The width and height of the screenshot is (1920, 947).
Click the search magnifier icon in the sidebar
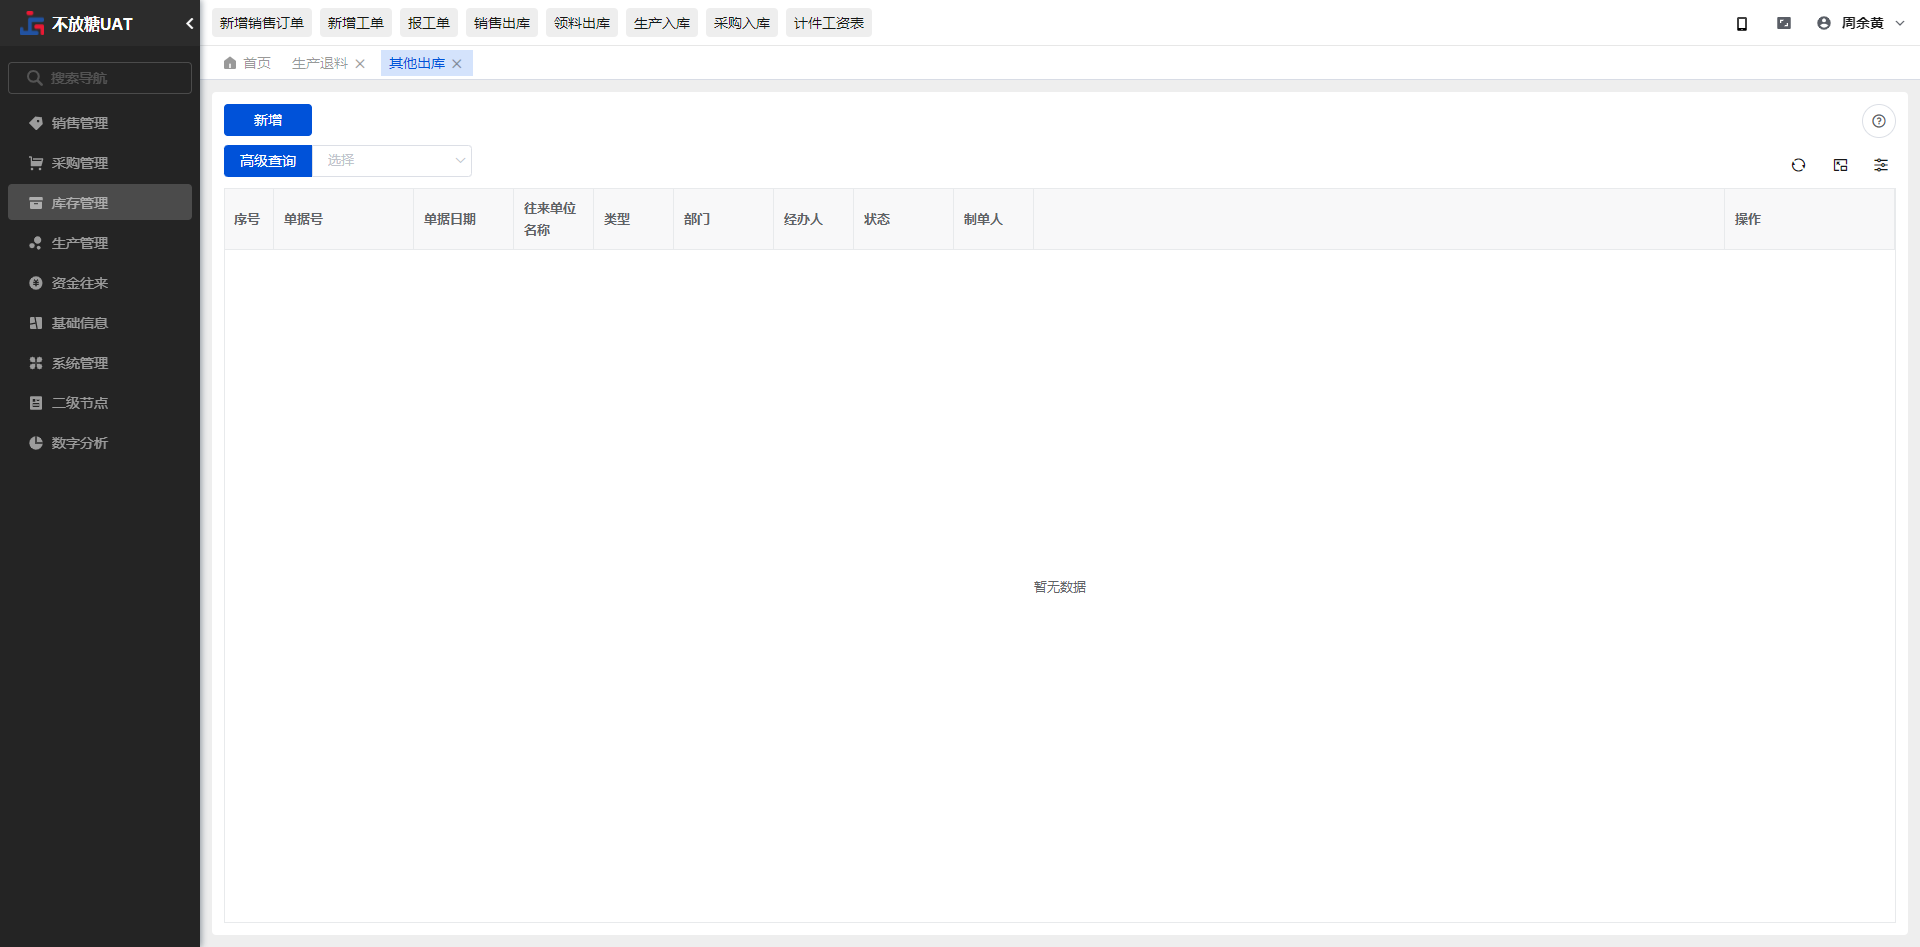tap(35, 78)
